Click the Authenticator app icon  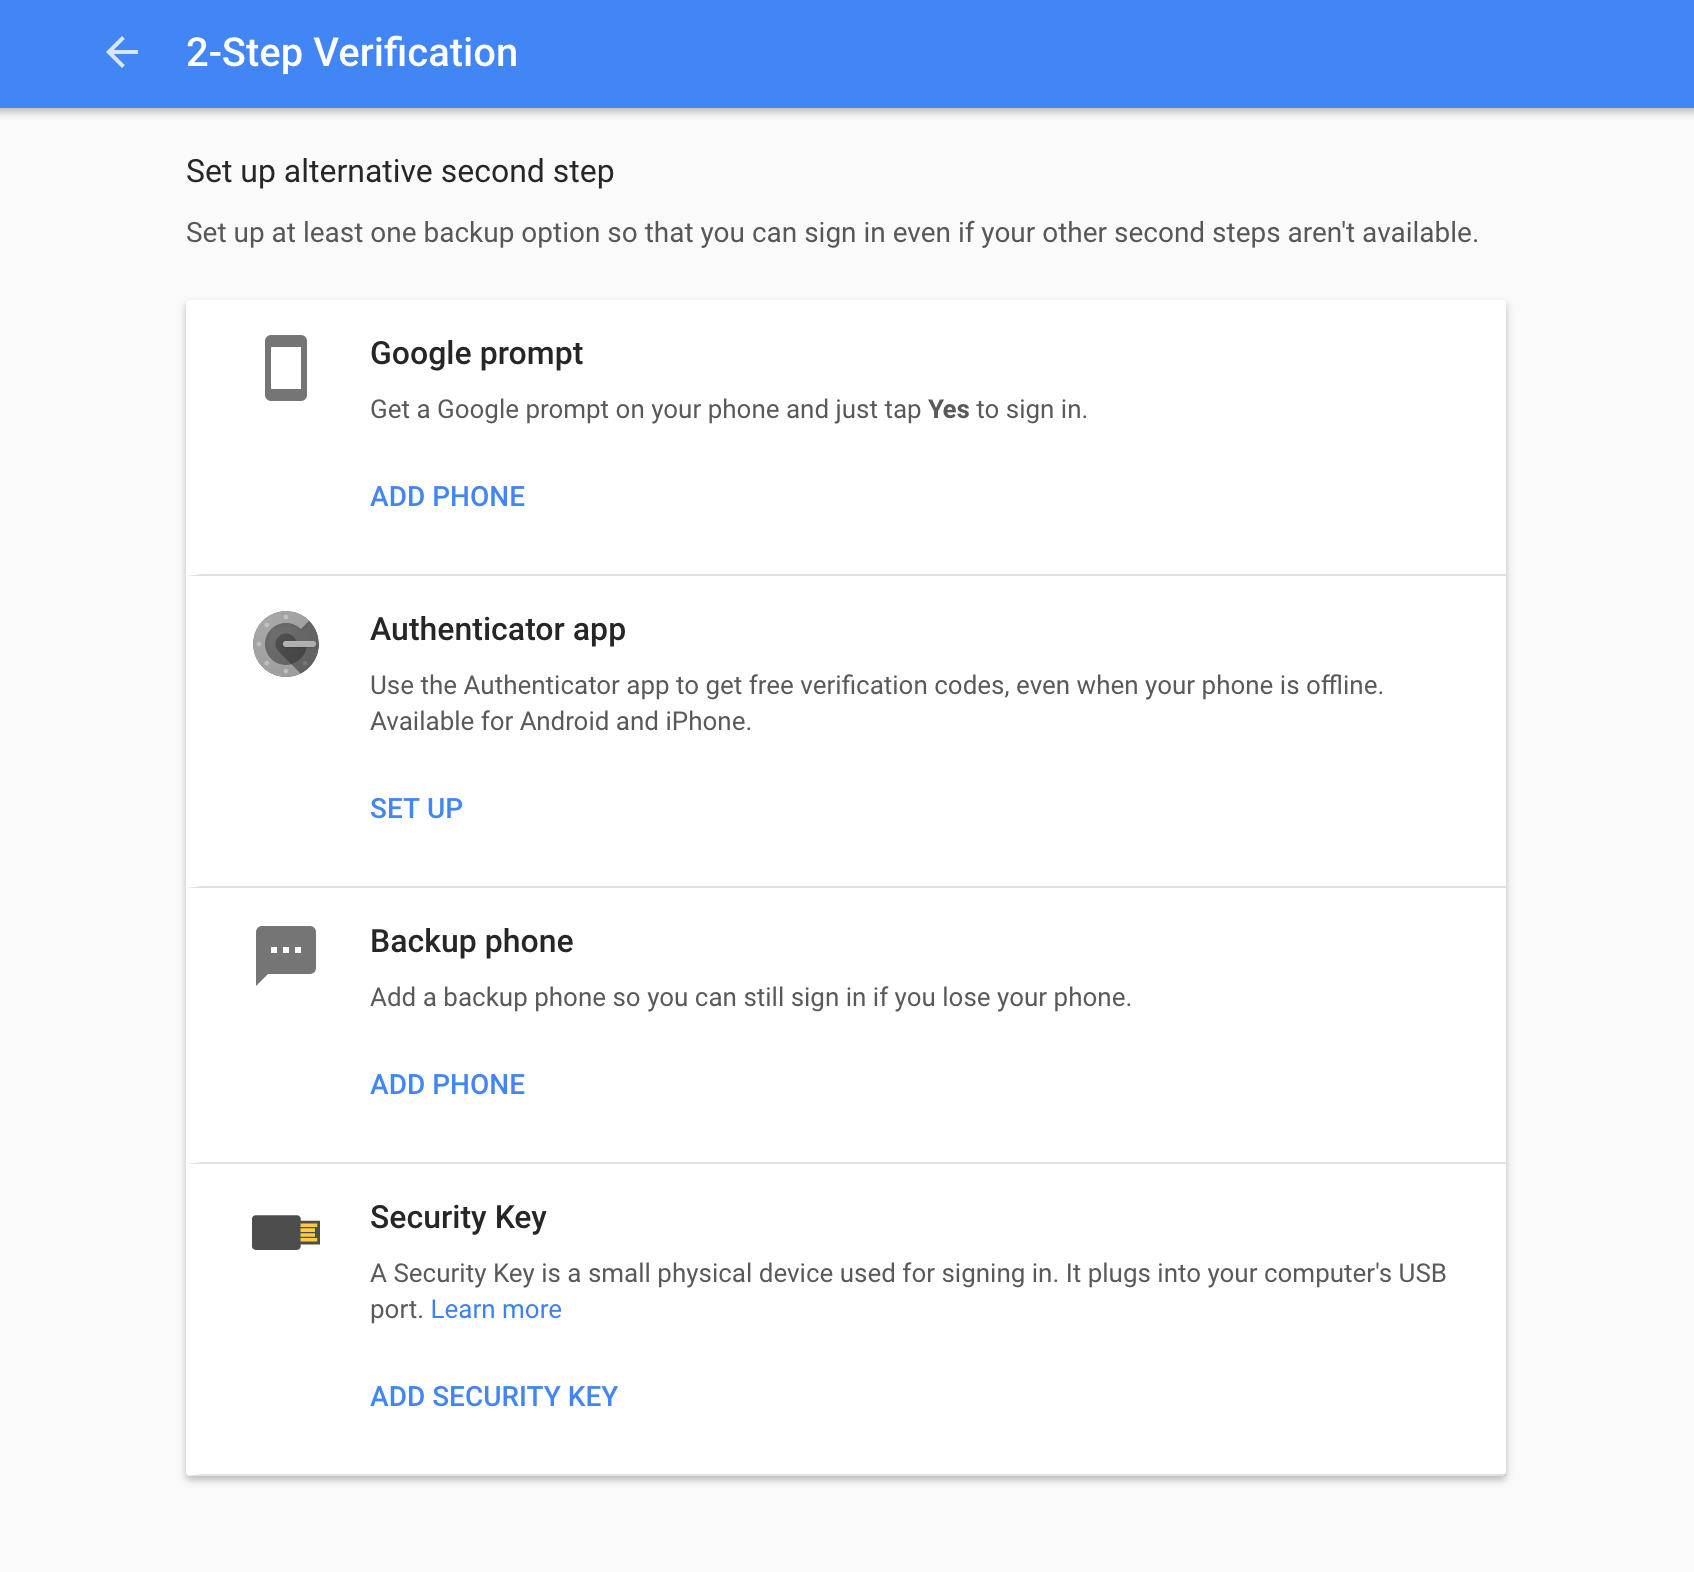coord(286,644)
